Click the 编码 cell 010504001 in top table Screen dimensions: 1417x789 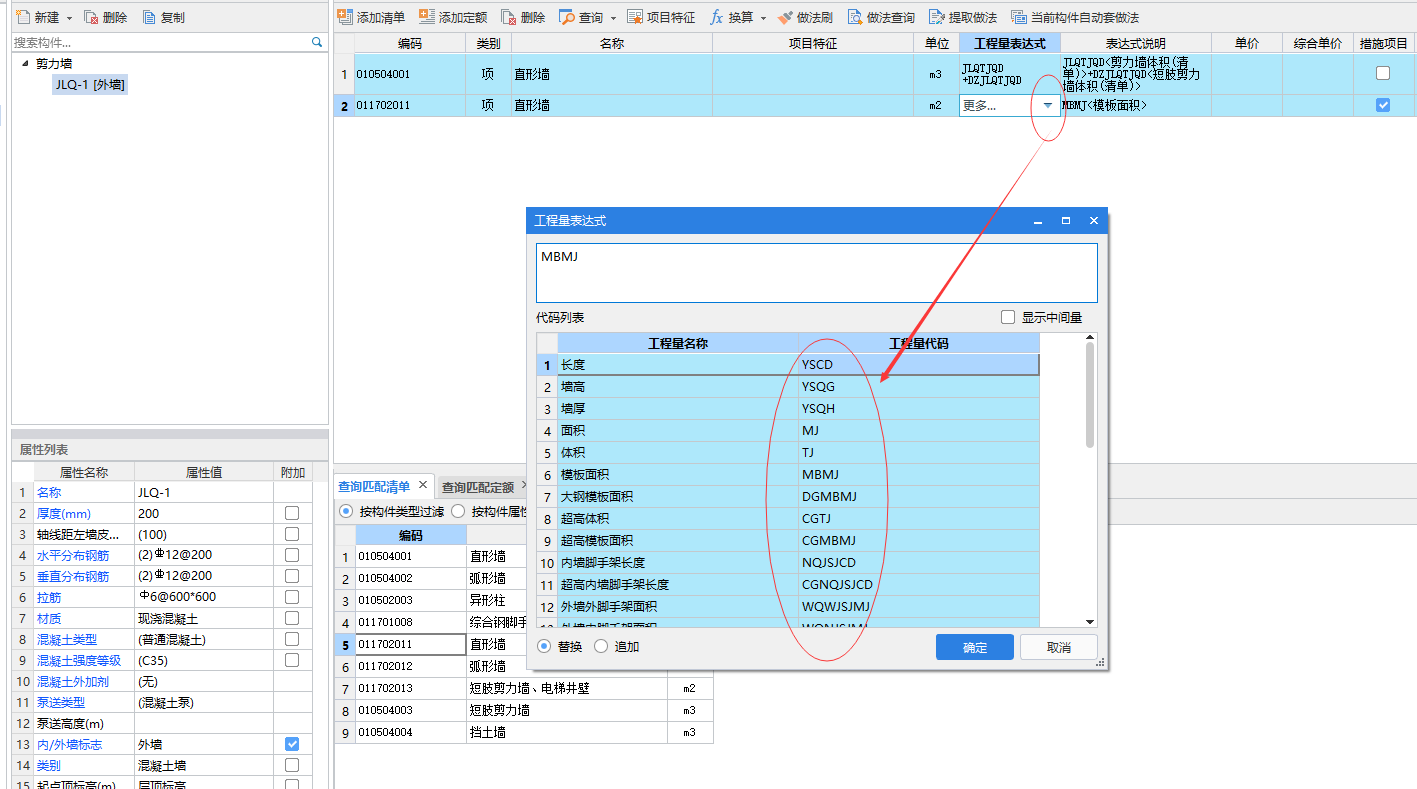coord(410,74)
